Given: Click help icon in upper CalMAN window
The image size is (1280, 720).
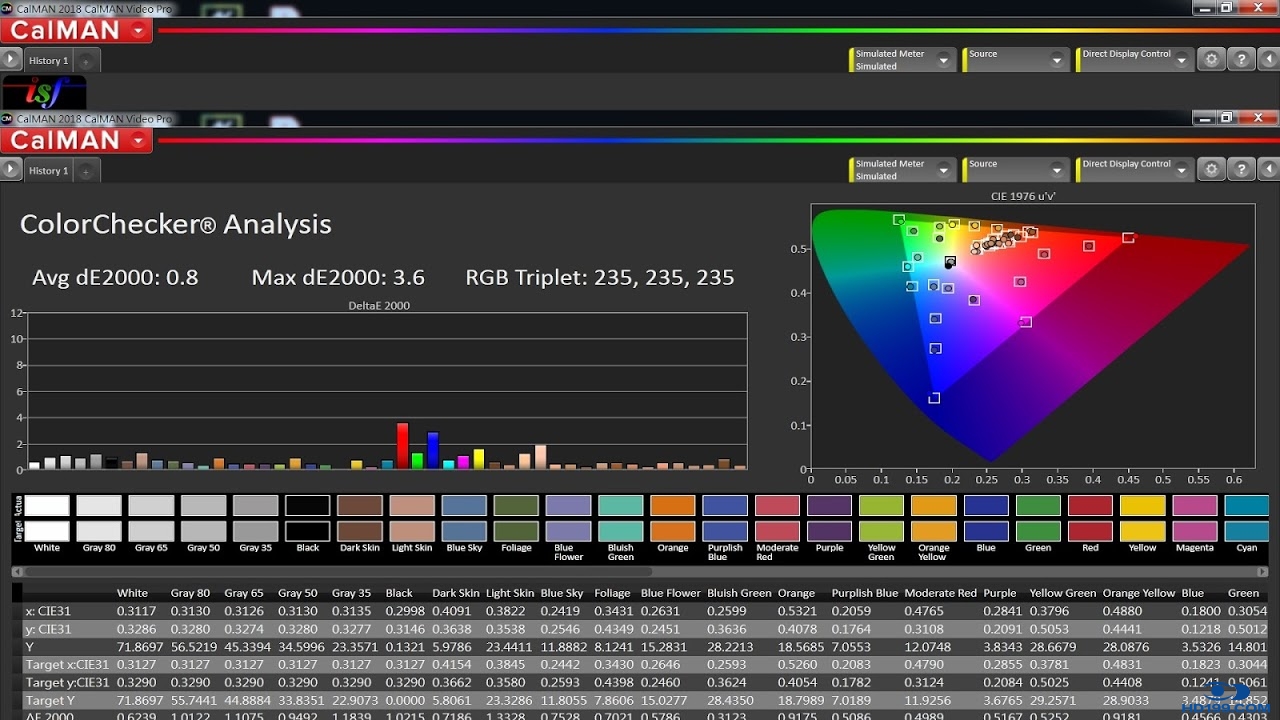Looking at the screenshot, I should (1240, 59).
